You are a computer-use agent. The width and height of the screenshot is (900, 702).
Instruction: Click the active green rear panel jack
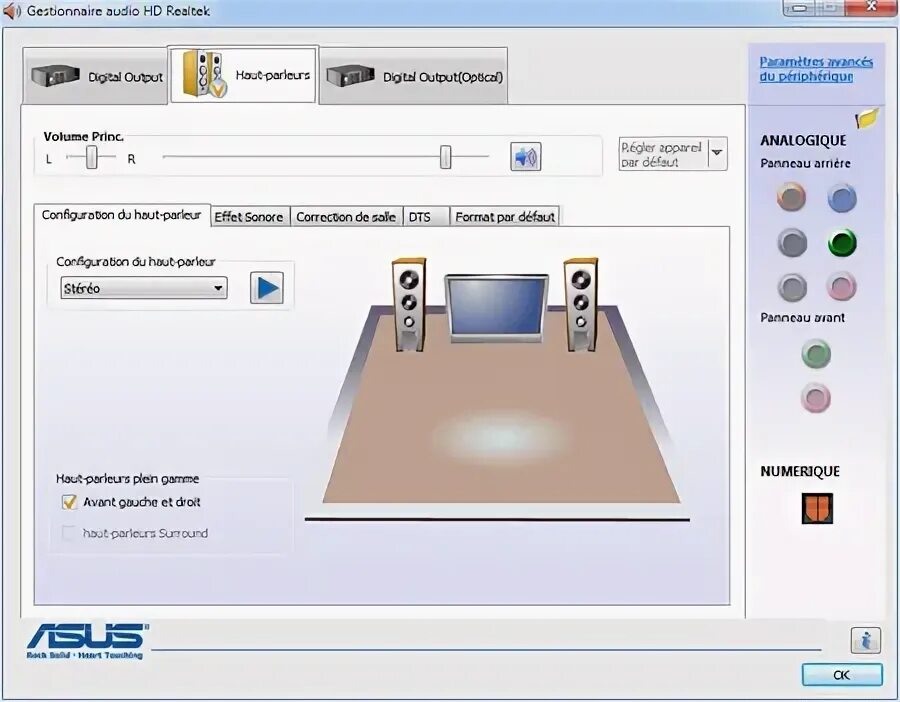point(842,243)
